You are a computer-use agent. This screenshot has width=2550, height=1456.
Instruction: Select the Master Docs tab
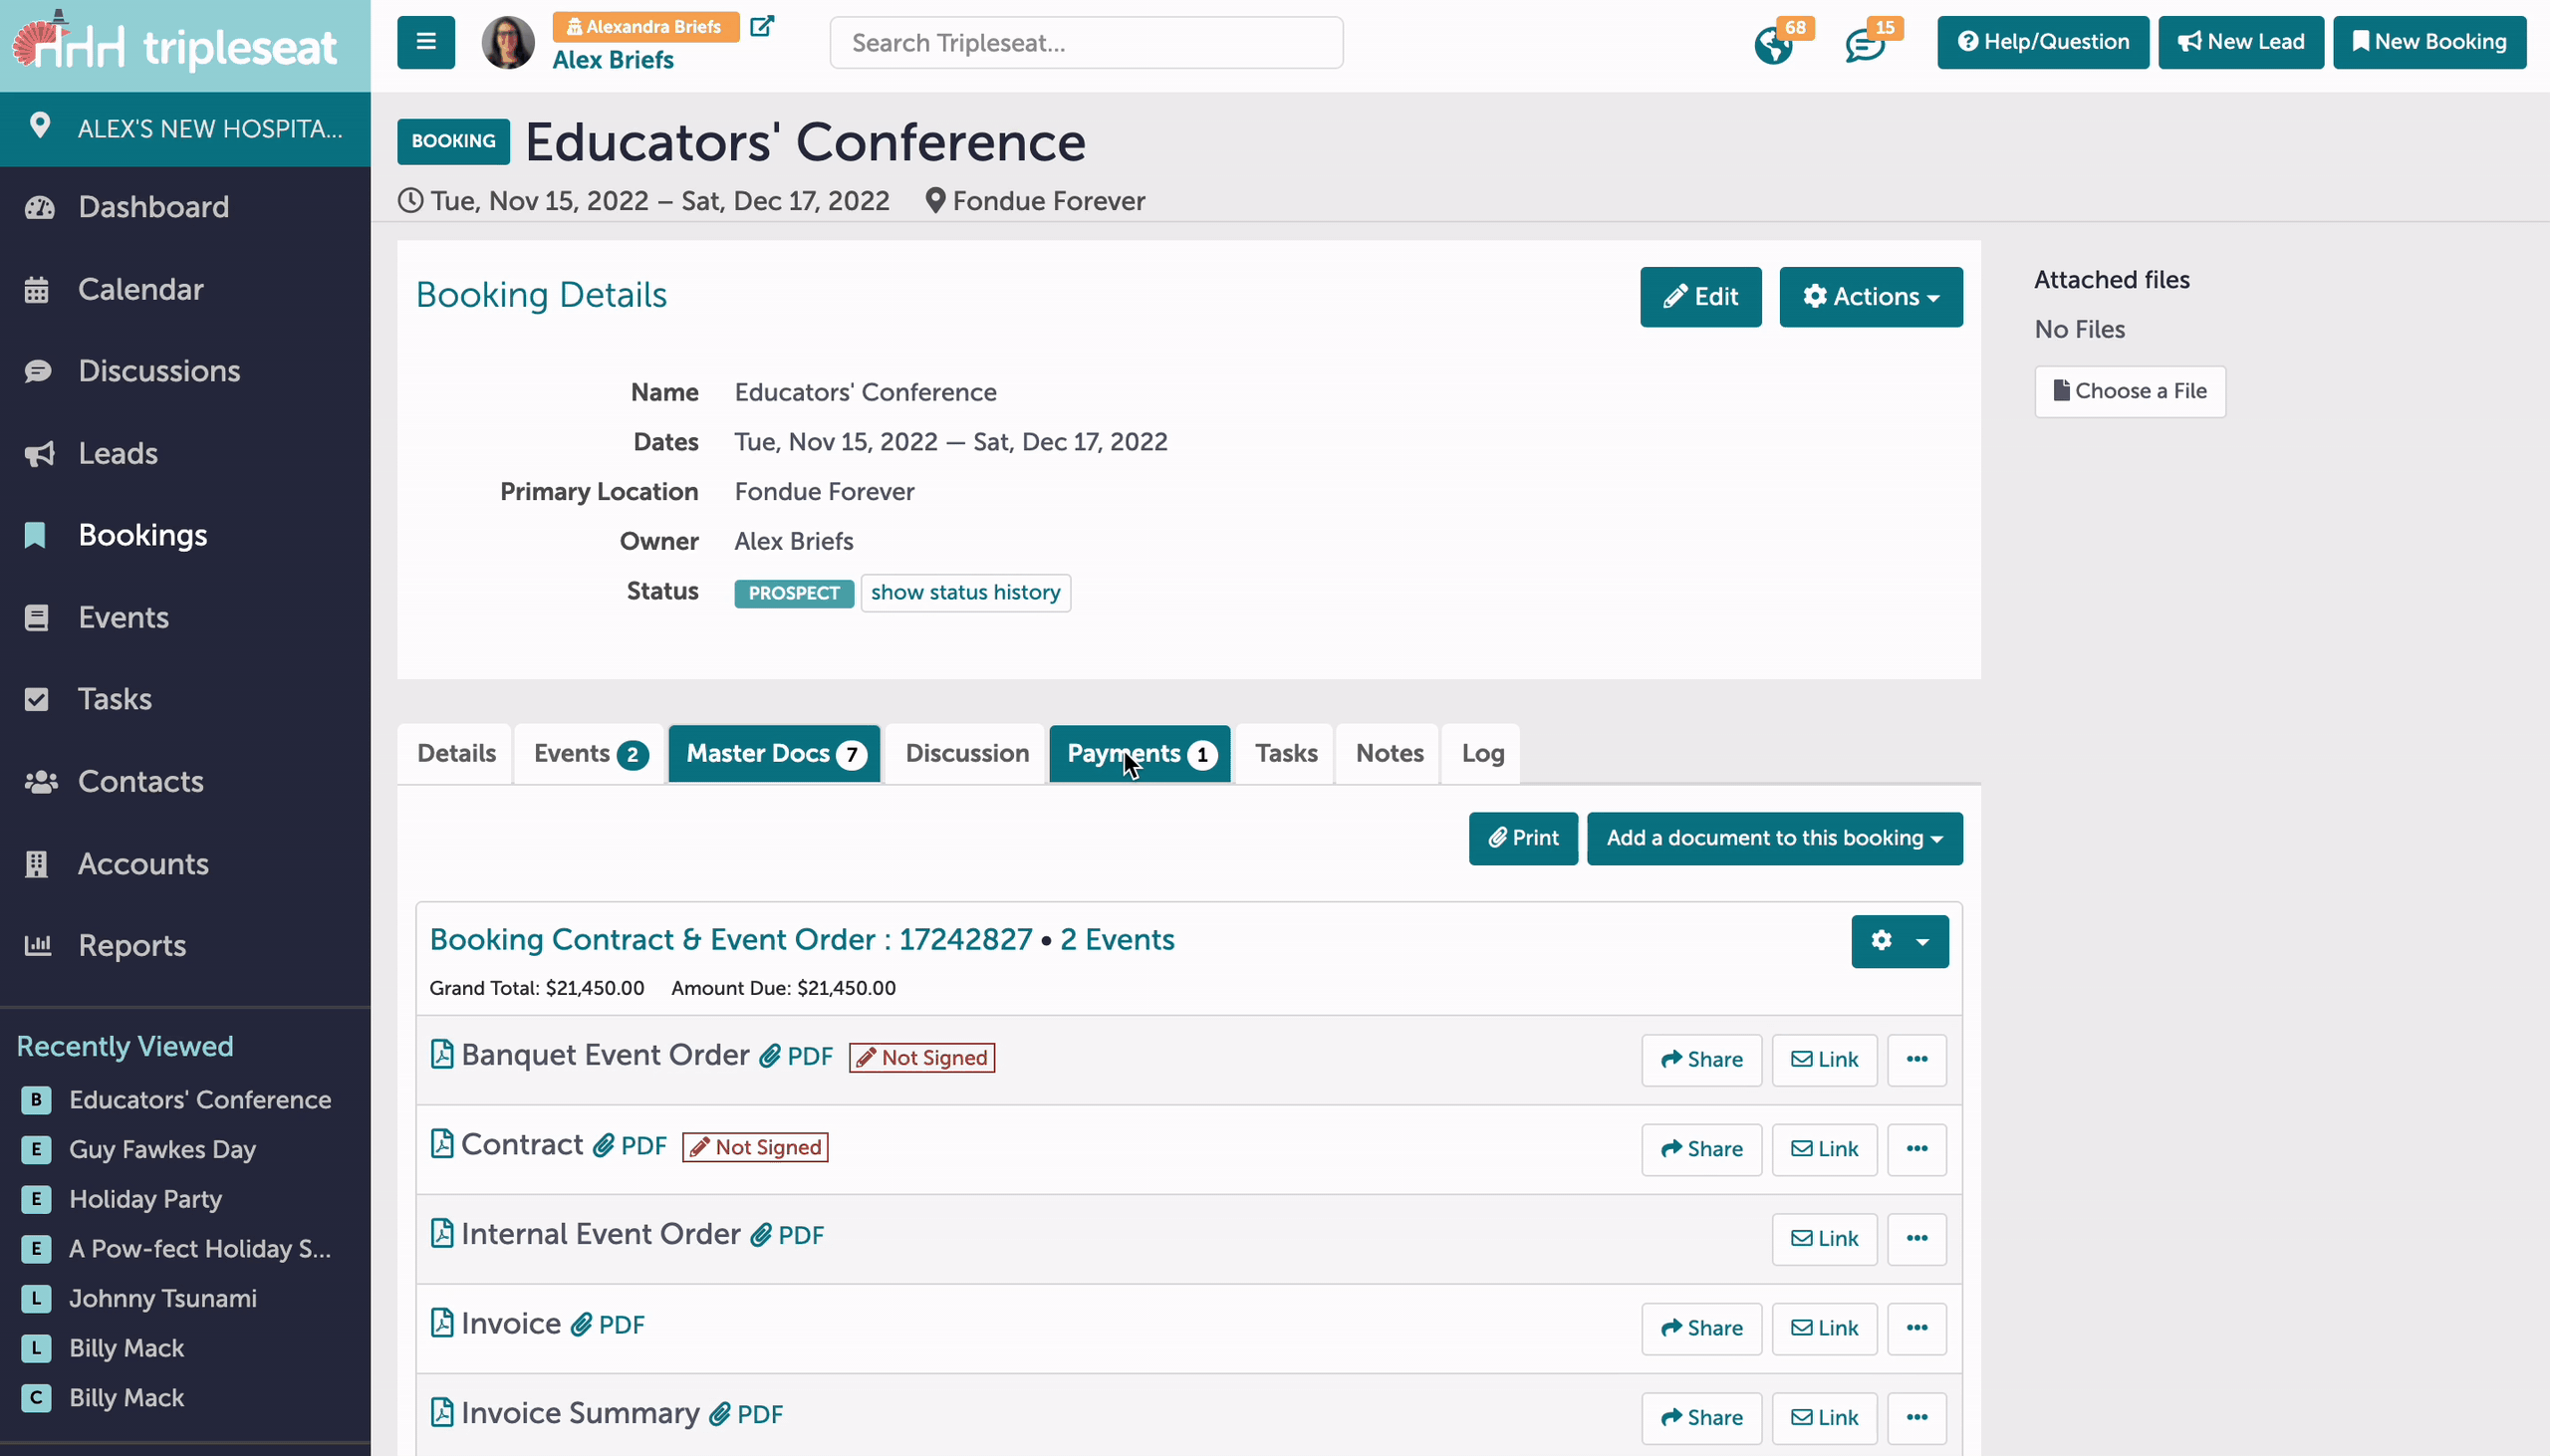(775, 753)
